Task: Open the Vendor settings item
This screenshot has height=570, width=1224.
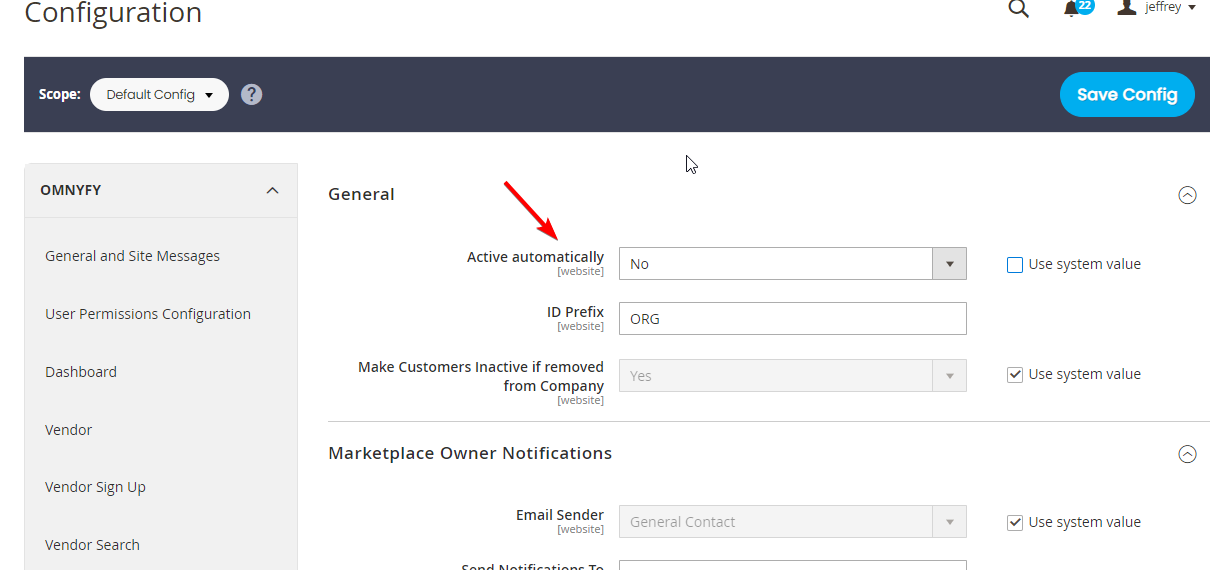Action: pos(68,430)
